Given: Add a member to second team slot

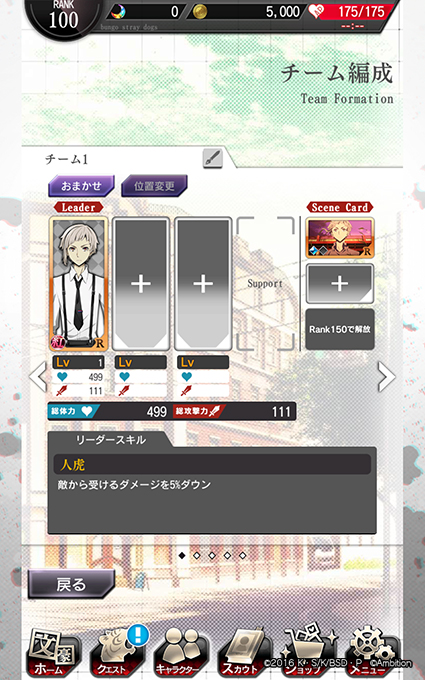Looking at the screenshot, I should tap(141, 284).
